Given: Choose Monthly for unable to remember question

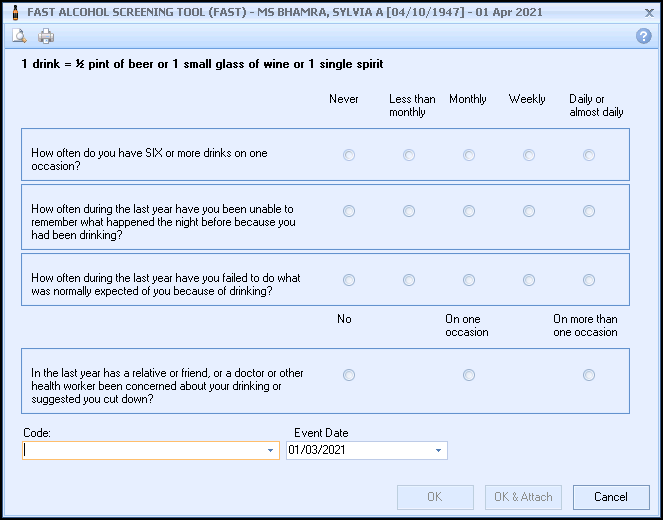Looking at the screenshot, I should [469, 211].
